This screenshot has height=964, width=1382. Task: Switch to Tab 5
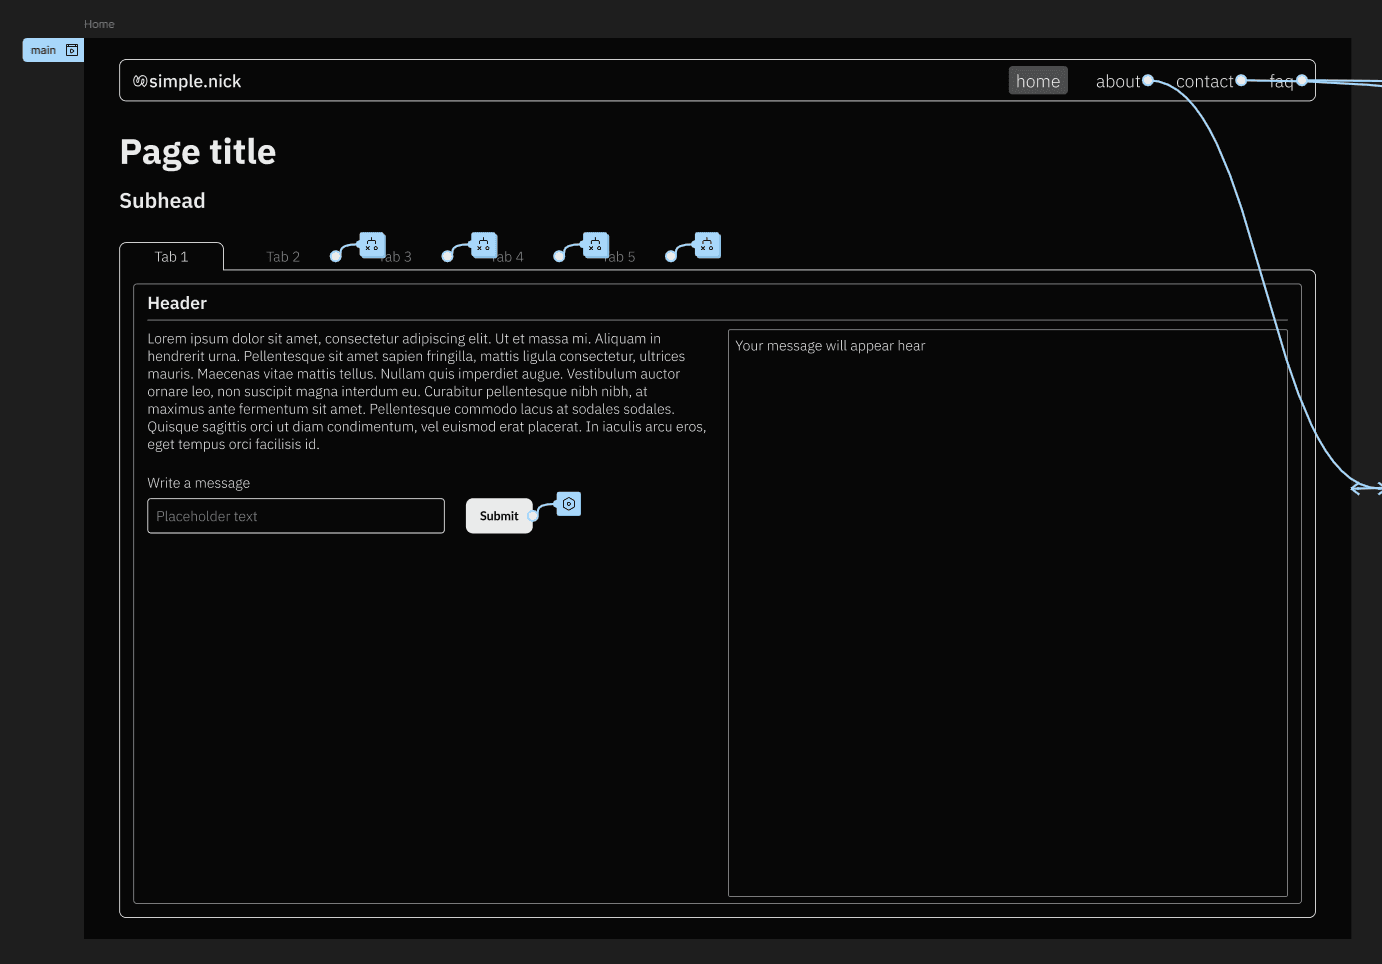[619, 257]
